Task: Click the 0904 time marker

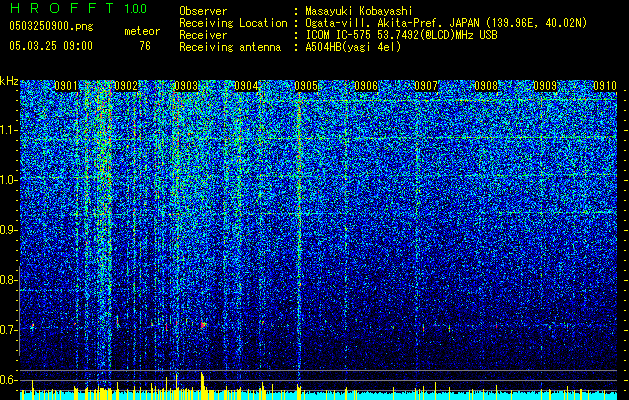Action: pyautogui.click(x=246, y=86)
